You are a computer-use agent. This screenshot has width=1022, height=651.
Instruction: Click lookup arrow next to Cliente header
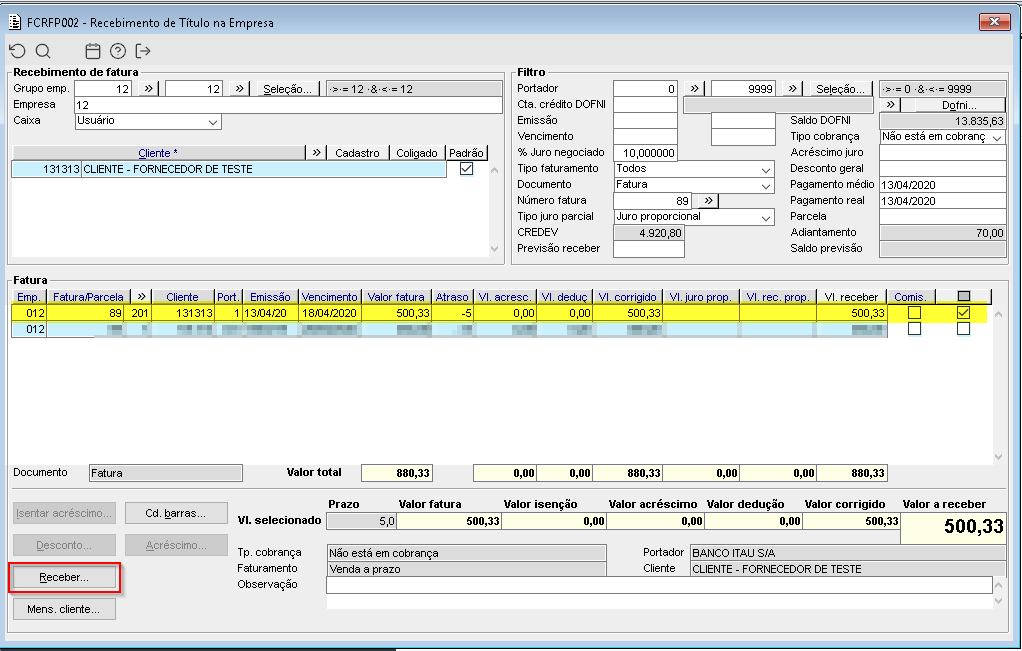pyautogui.click(x=317, y=153)
